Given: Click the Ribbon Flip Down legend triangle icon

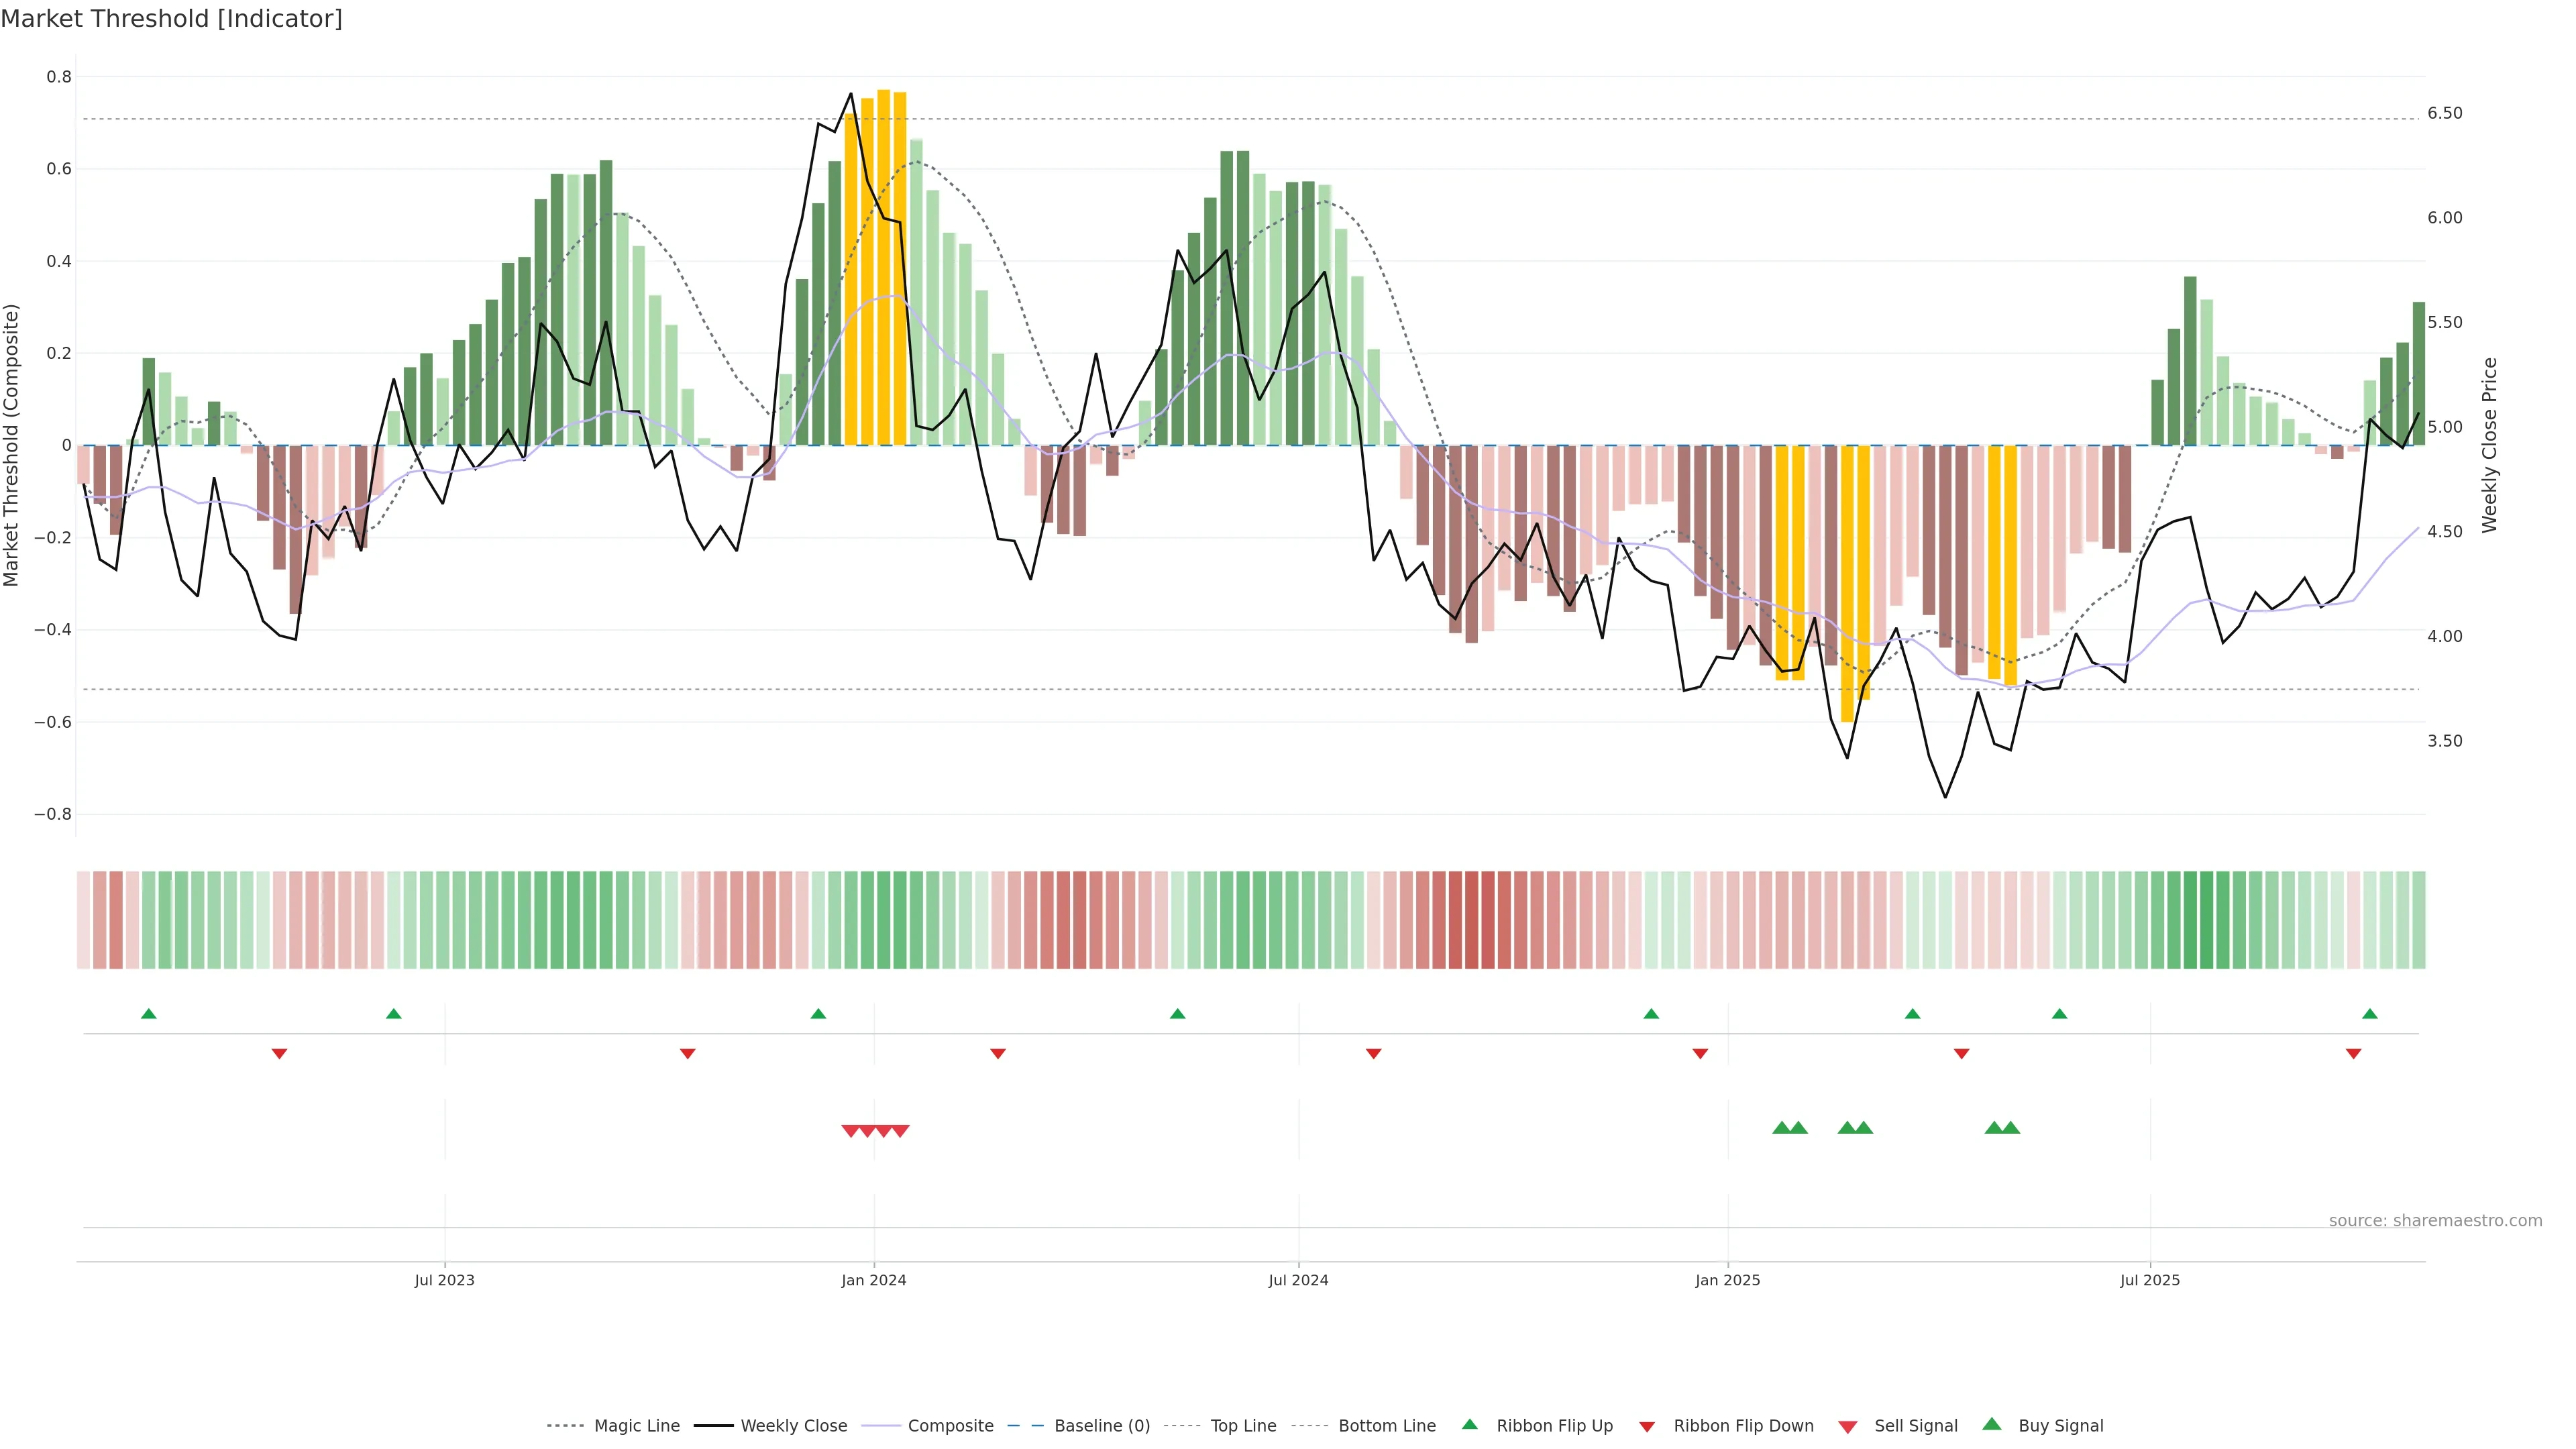Looking at the screenshot, I should click(x=1647, y=1427).
